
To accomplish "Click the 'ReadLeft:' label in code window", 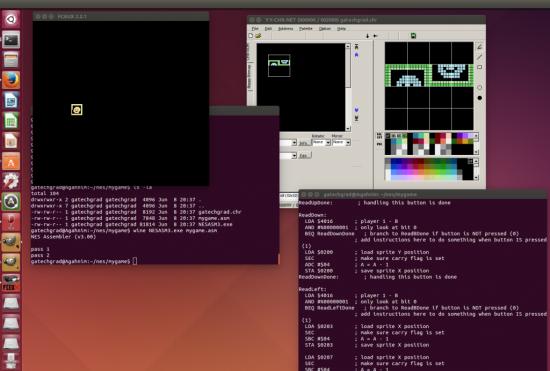I will (x=313, y=289).
